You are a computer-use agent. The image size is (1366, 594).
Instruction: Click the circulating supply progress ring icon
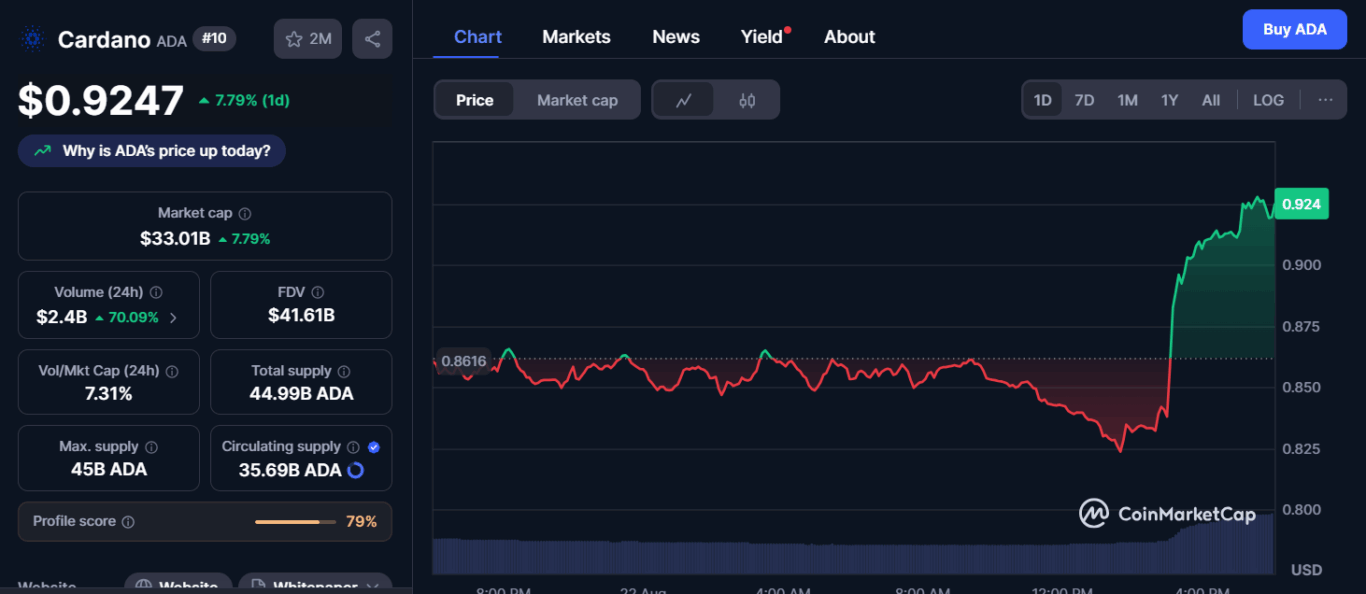pos(355,470)
